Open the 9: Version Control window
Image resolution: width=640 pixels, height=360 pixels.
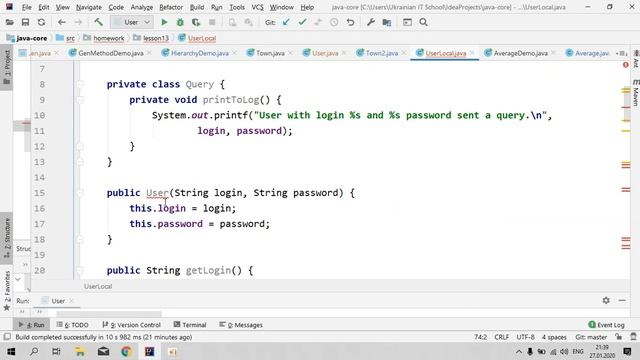tap(131, 325)
